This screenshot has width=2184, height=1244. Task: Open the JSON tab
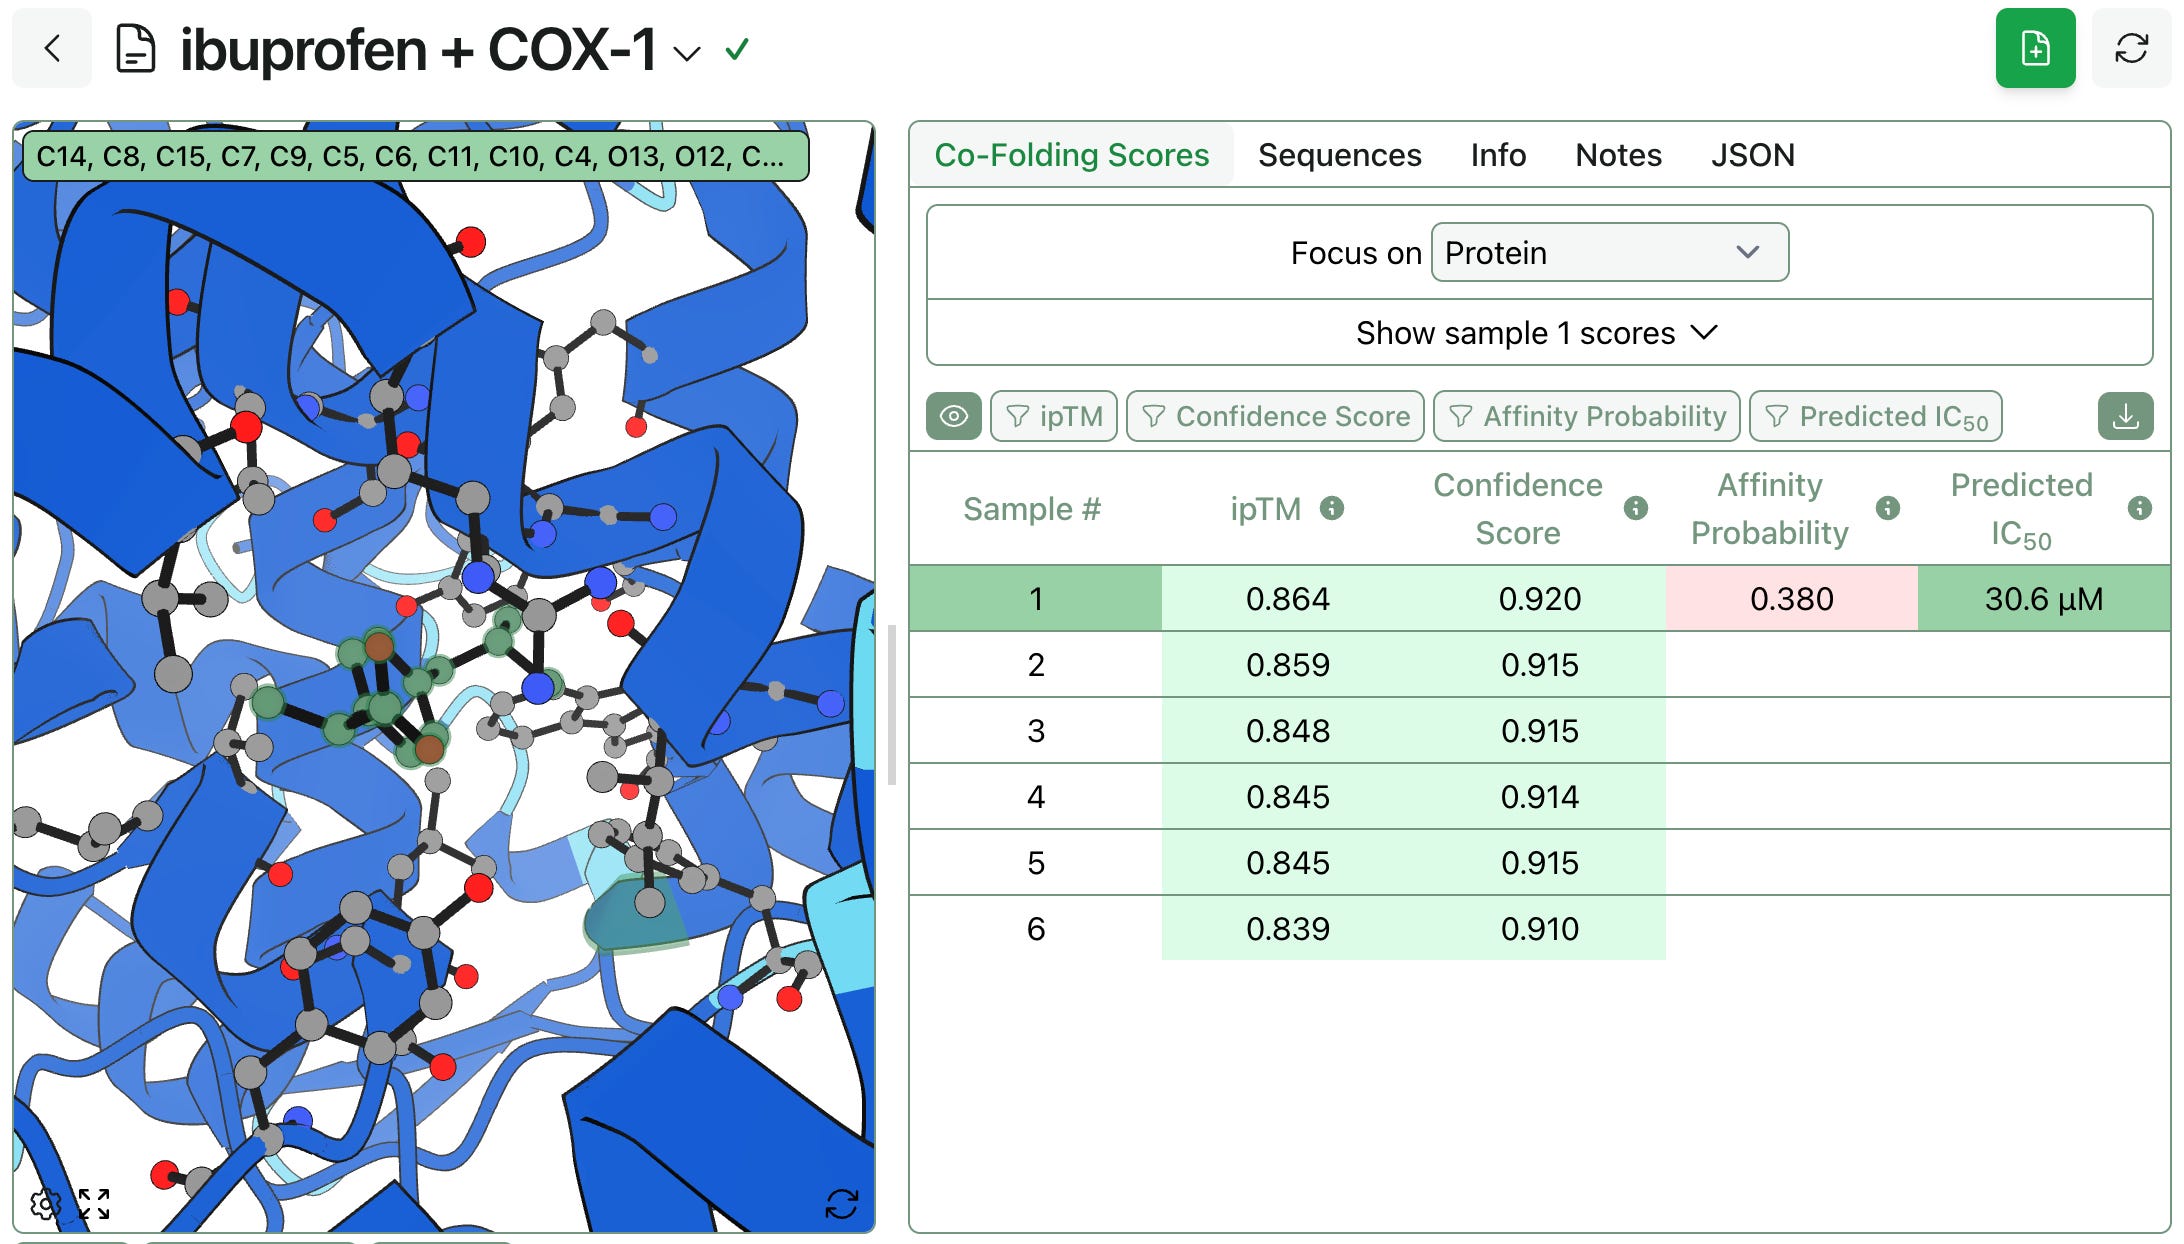point(1752,155)
